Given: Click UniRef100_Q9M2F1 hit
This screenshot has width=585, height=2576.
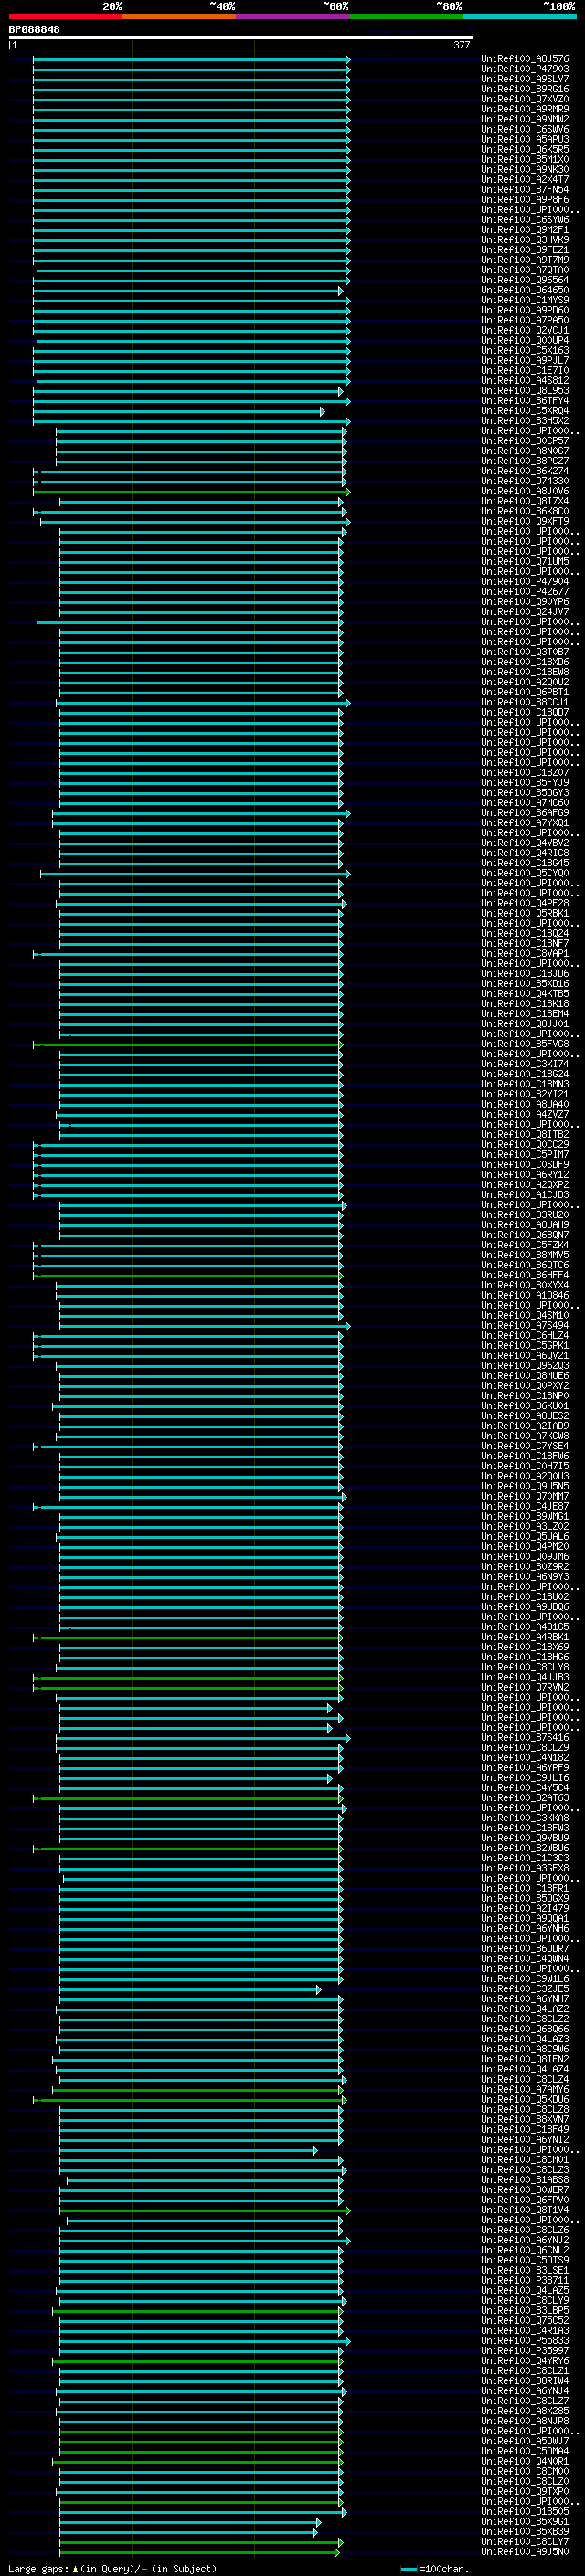Looking at the screenshot, I should 525,230.
